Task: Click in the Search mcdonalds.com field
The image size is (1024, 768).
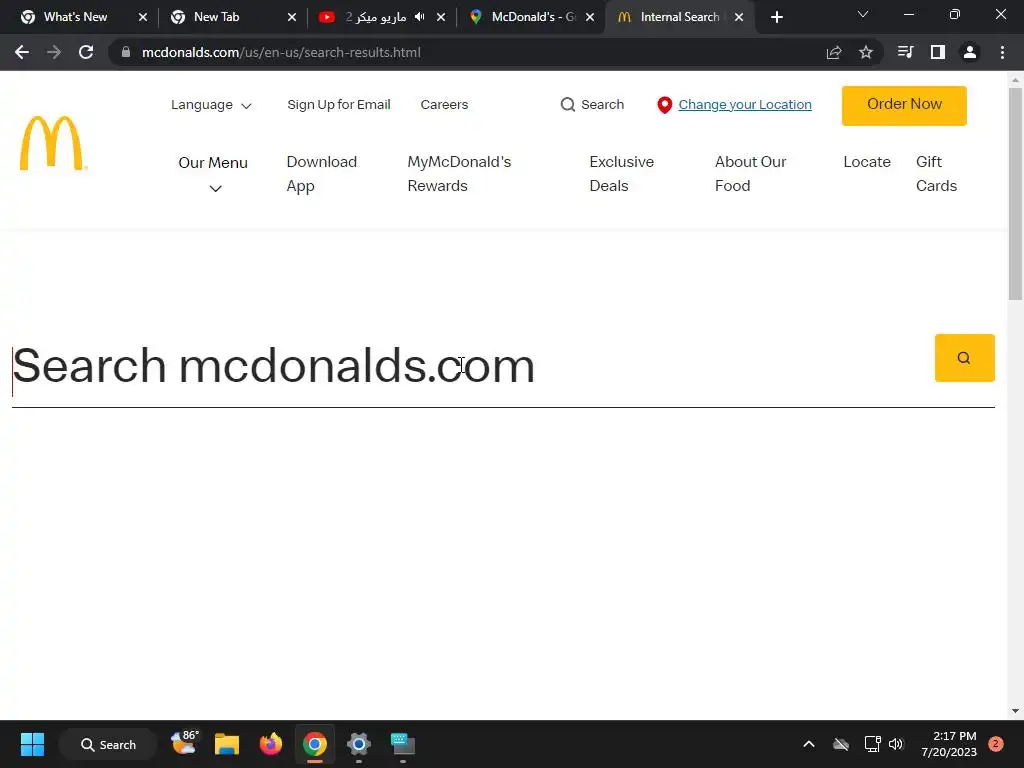Action: pos(470,366)
